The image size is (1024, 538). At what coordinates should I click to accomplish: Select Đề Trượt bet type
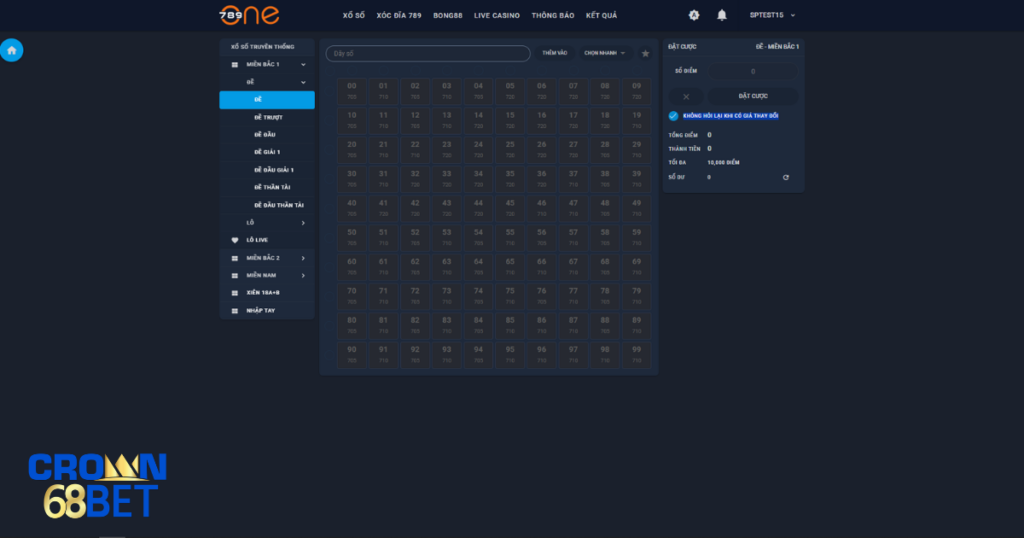click(267, 118)
